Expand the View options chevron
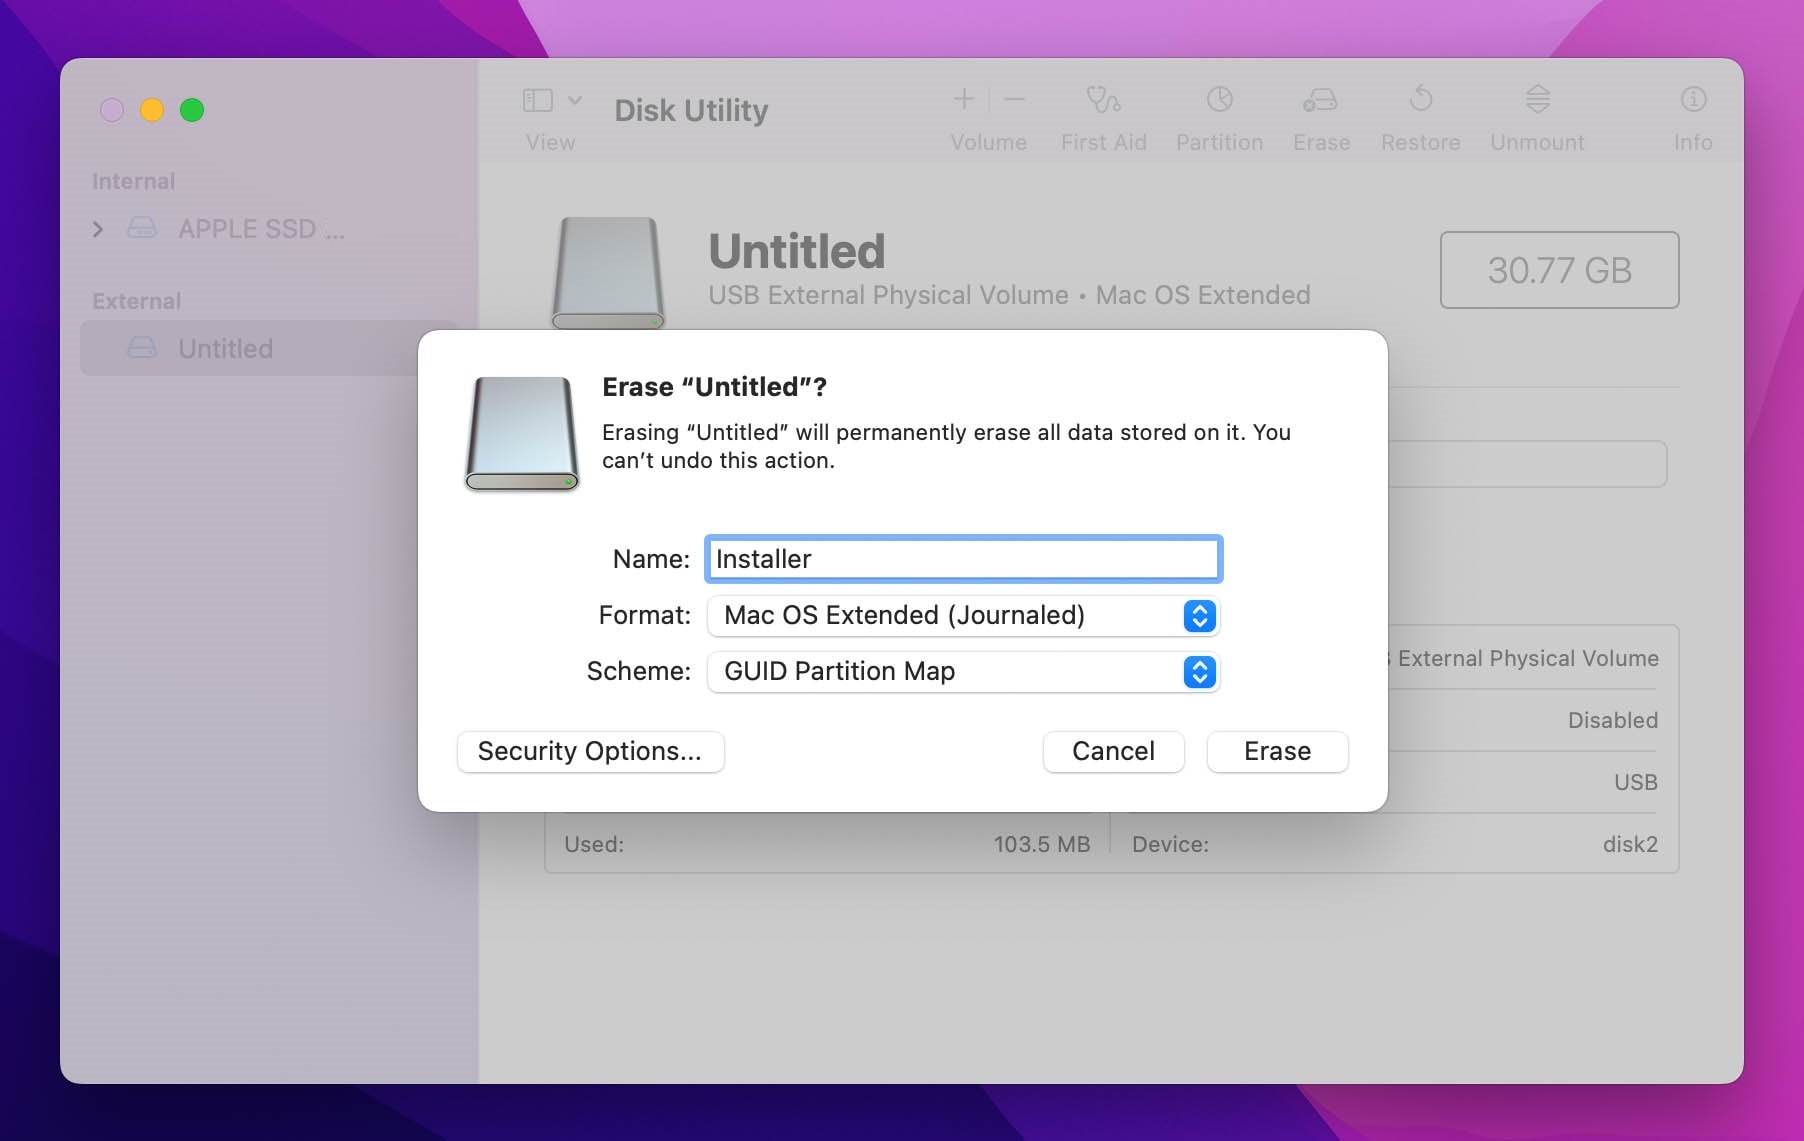This screenshot has width=1804, height=1141. click(x=575, y=99)
